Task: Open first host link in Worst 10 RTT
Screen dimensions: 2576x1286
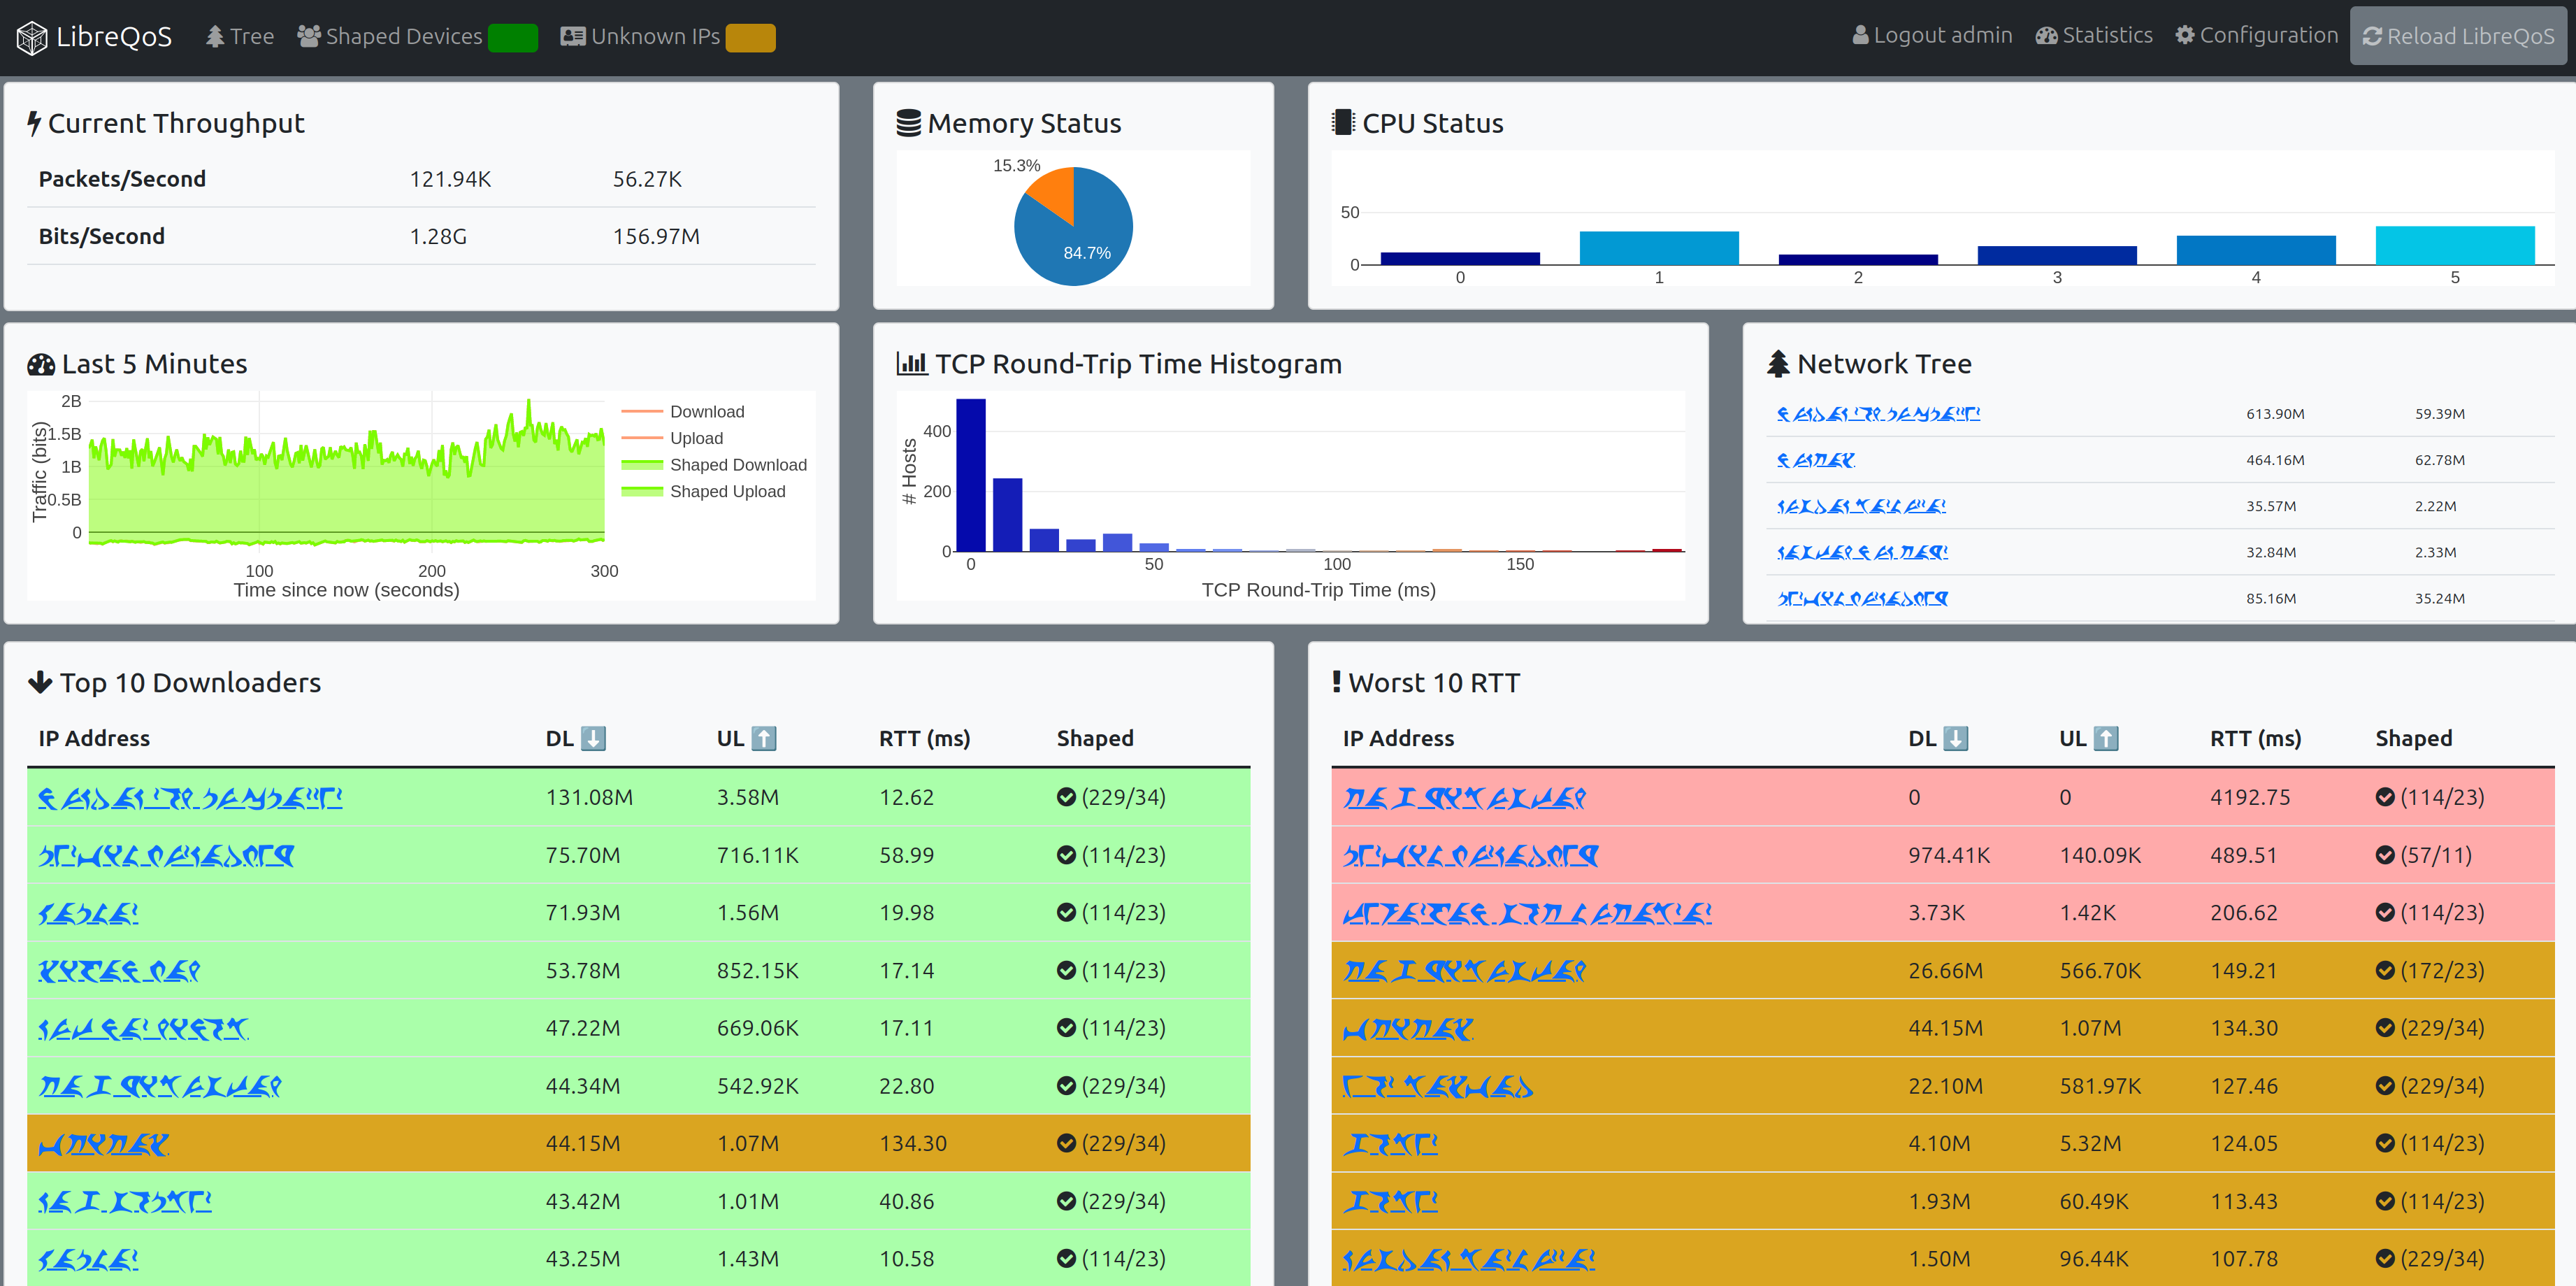Action: (1463, 798)
